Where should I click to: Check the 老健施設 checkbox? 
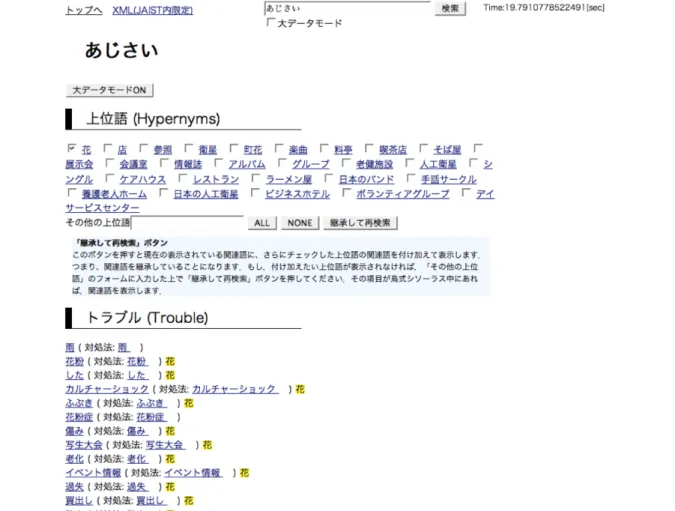click(346, 163)
